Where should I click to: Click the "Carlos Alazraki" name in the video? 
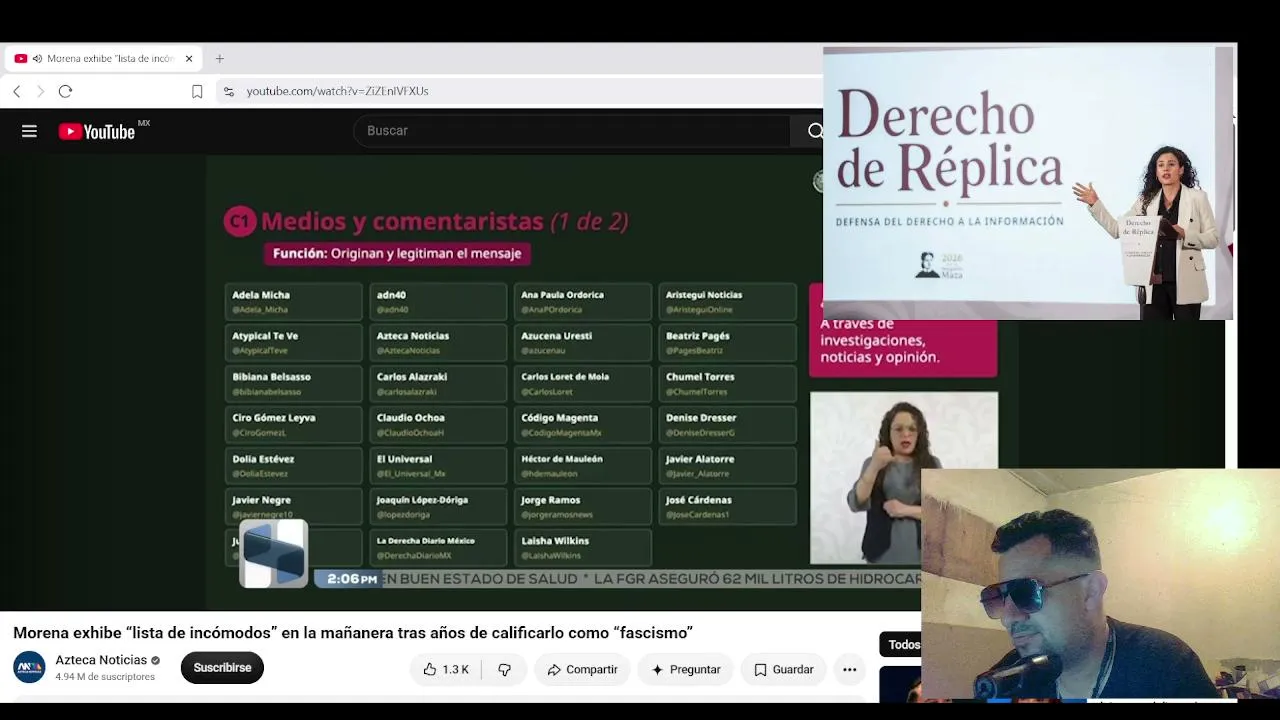(x=412, y=377)
